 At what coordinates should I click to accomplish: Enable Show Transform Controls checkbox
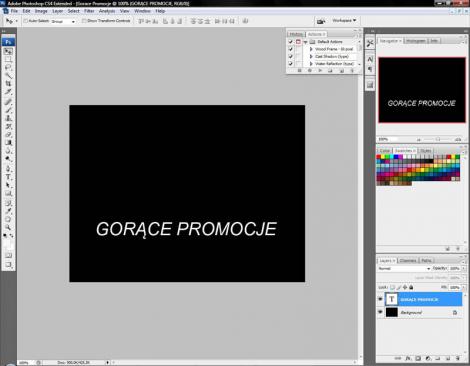84,21
